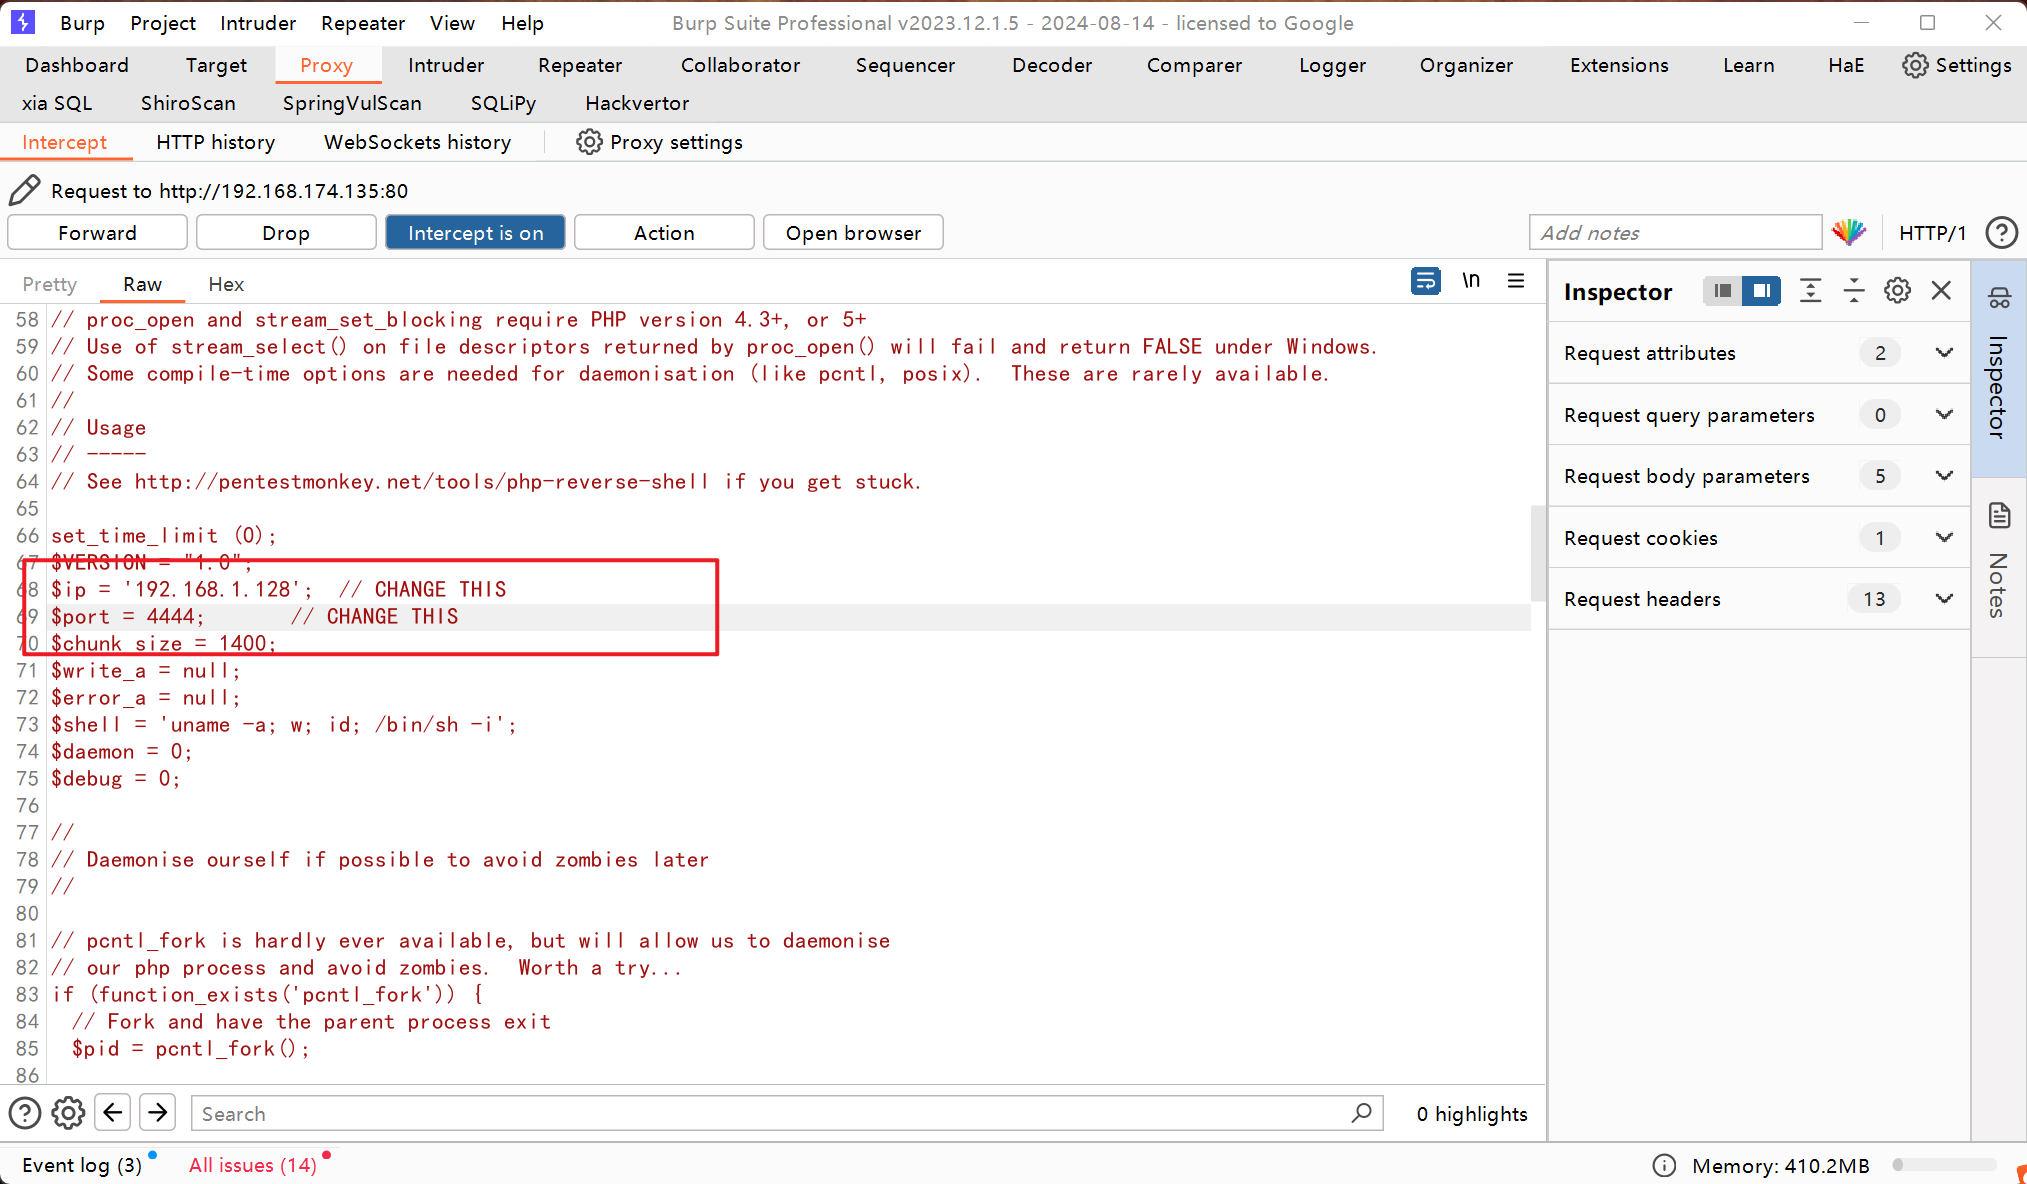
Task: Select the Sequencer tab
Action: pos(905,65)
